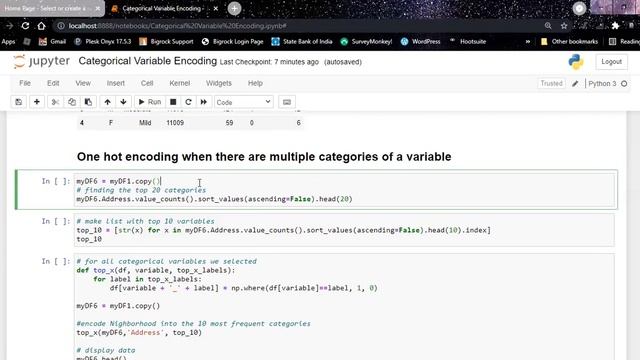
Task: Insert a cell below with plus icon
Action: [x=37, y=102]
